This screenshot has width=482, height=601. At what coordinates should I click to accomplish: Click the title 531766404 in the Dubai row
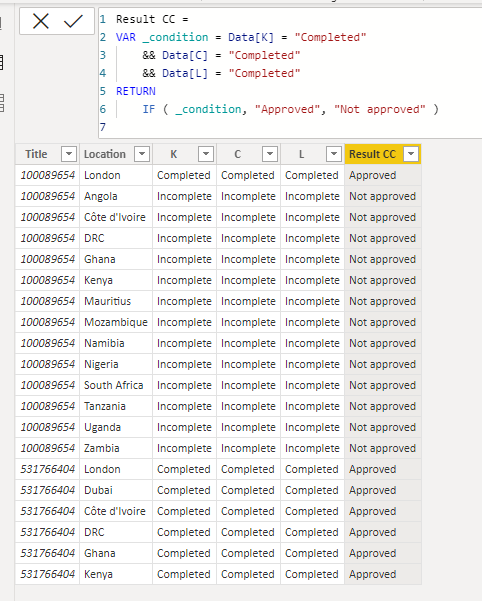pos(48,490)
